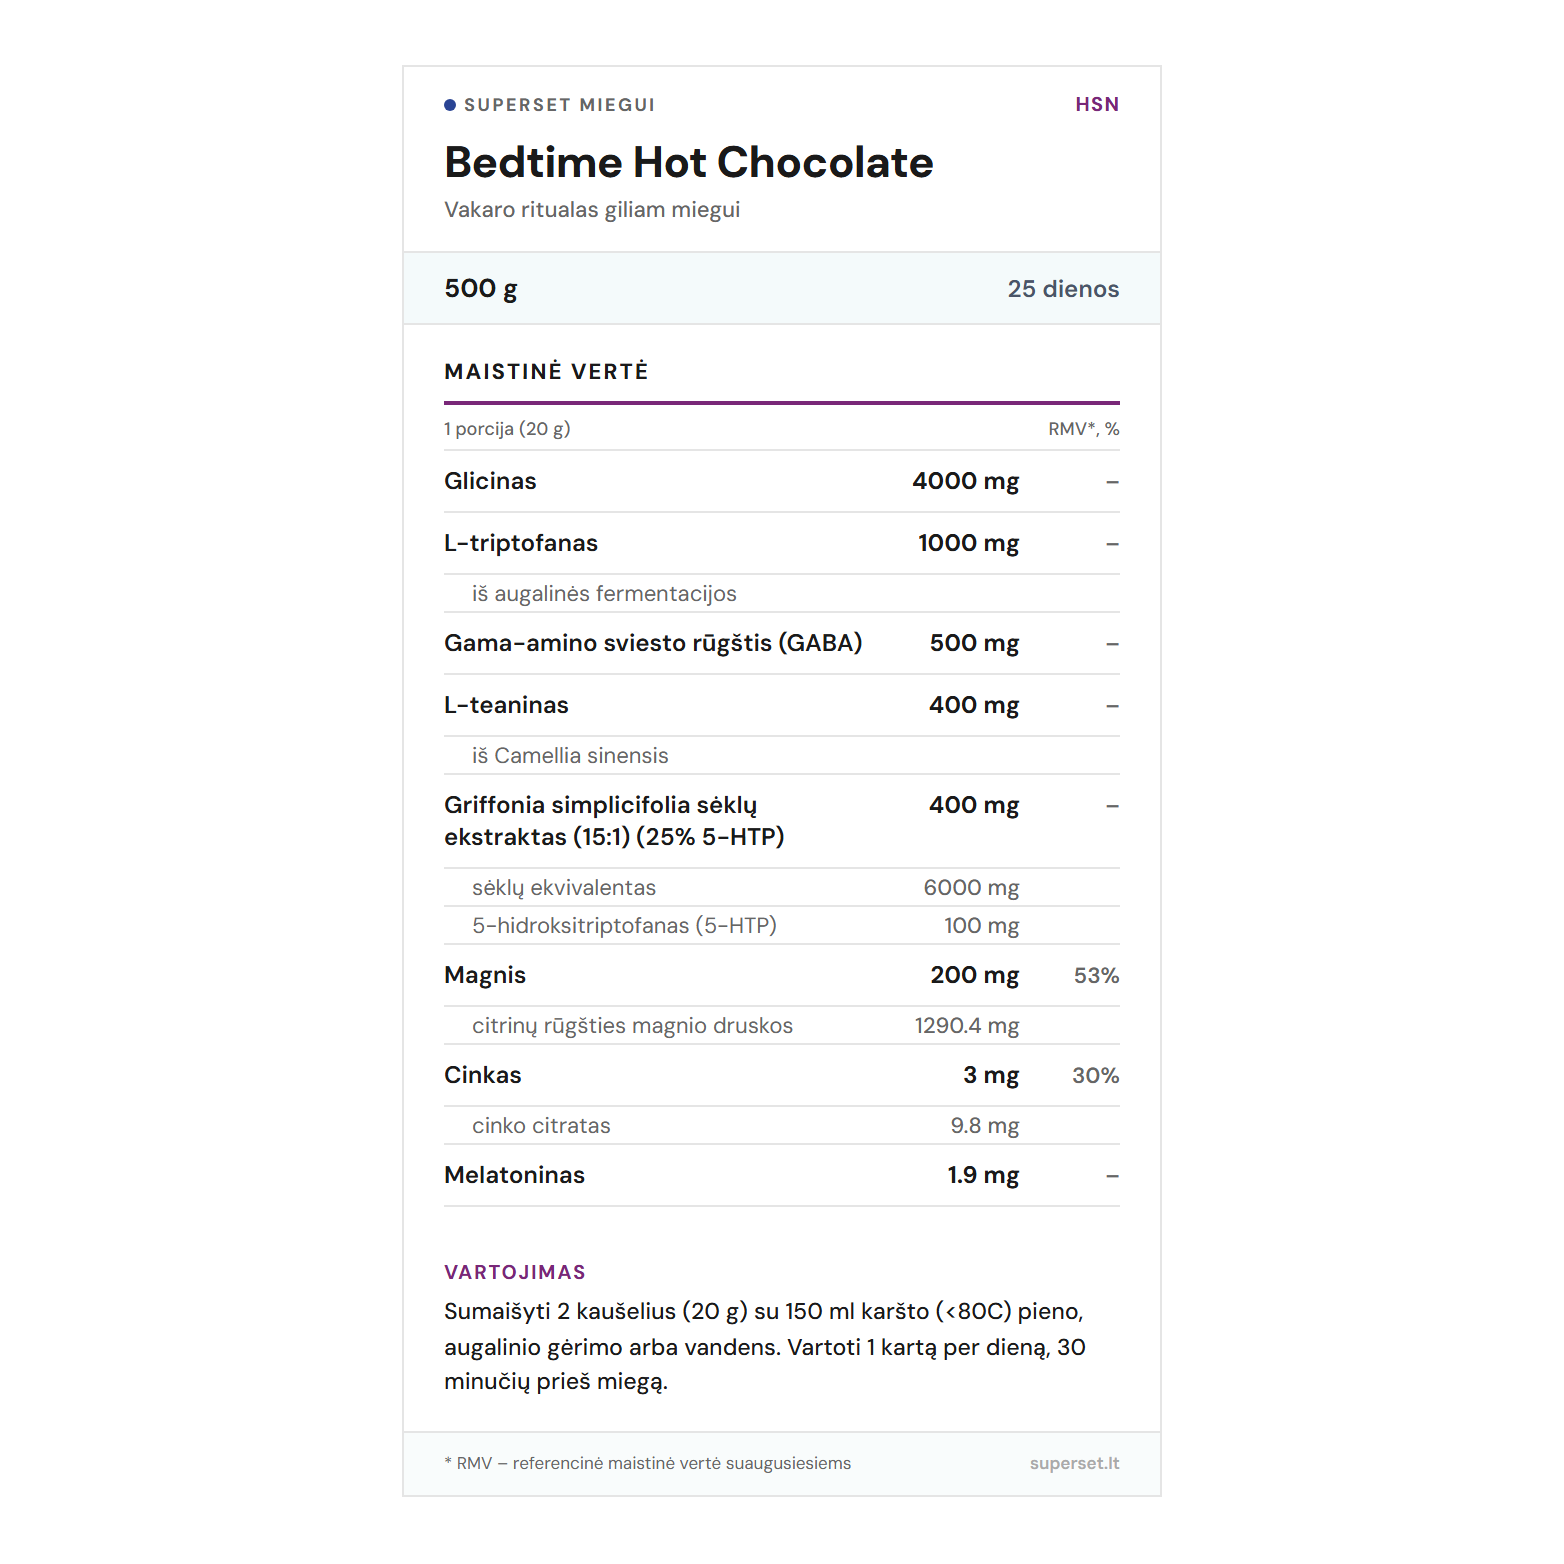Click the 25 dienos supply label
This screenshot has width=1564, height=1564.
click(x=1063, y=289)
